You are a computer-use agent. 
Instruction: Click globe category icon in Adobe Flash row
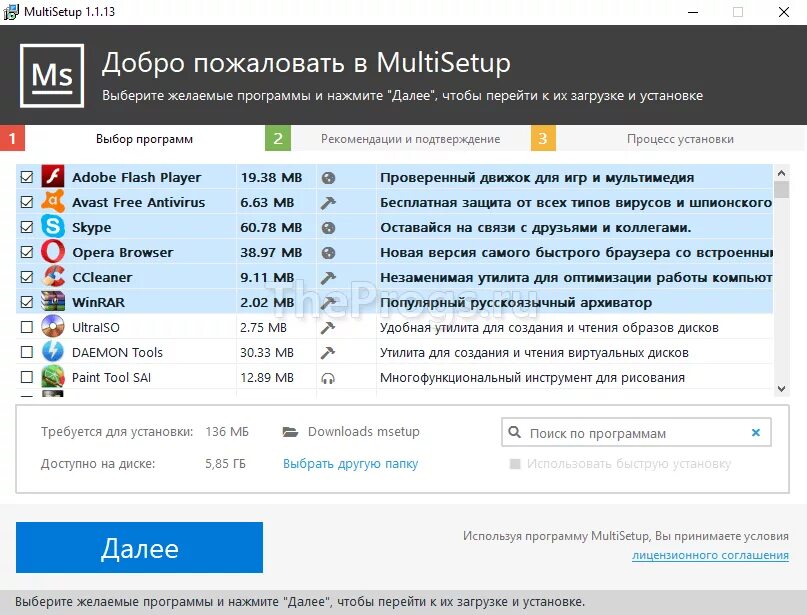(x=328, y=178)
